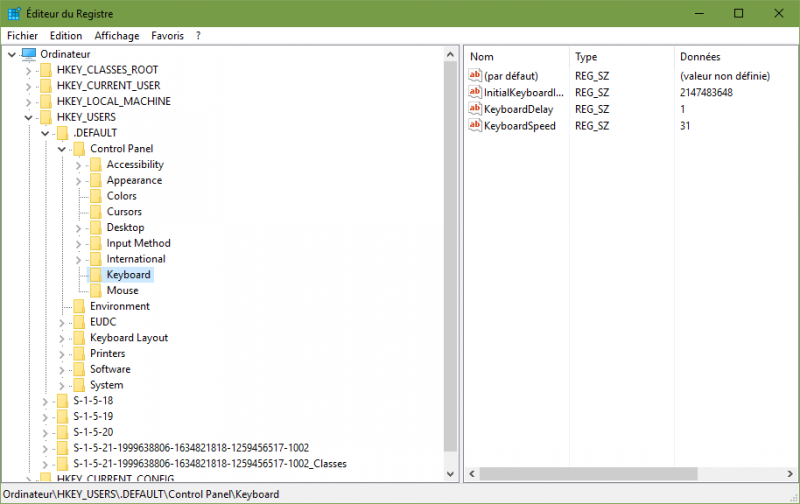Expand the Keyboard Layout key
The width and height of the screenshot is (800, 504).
pyautogui.click(x=62, y=339)
